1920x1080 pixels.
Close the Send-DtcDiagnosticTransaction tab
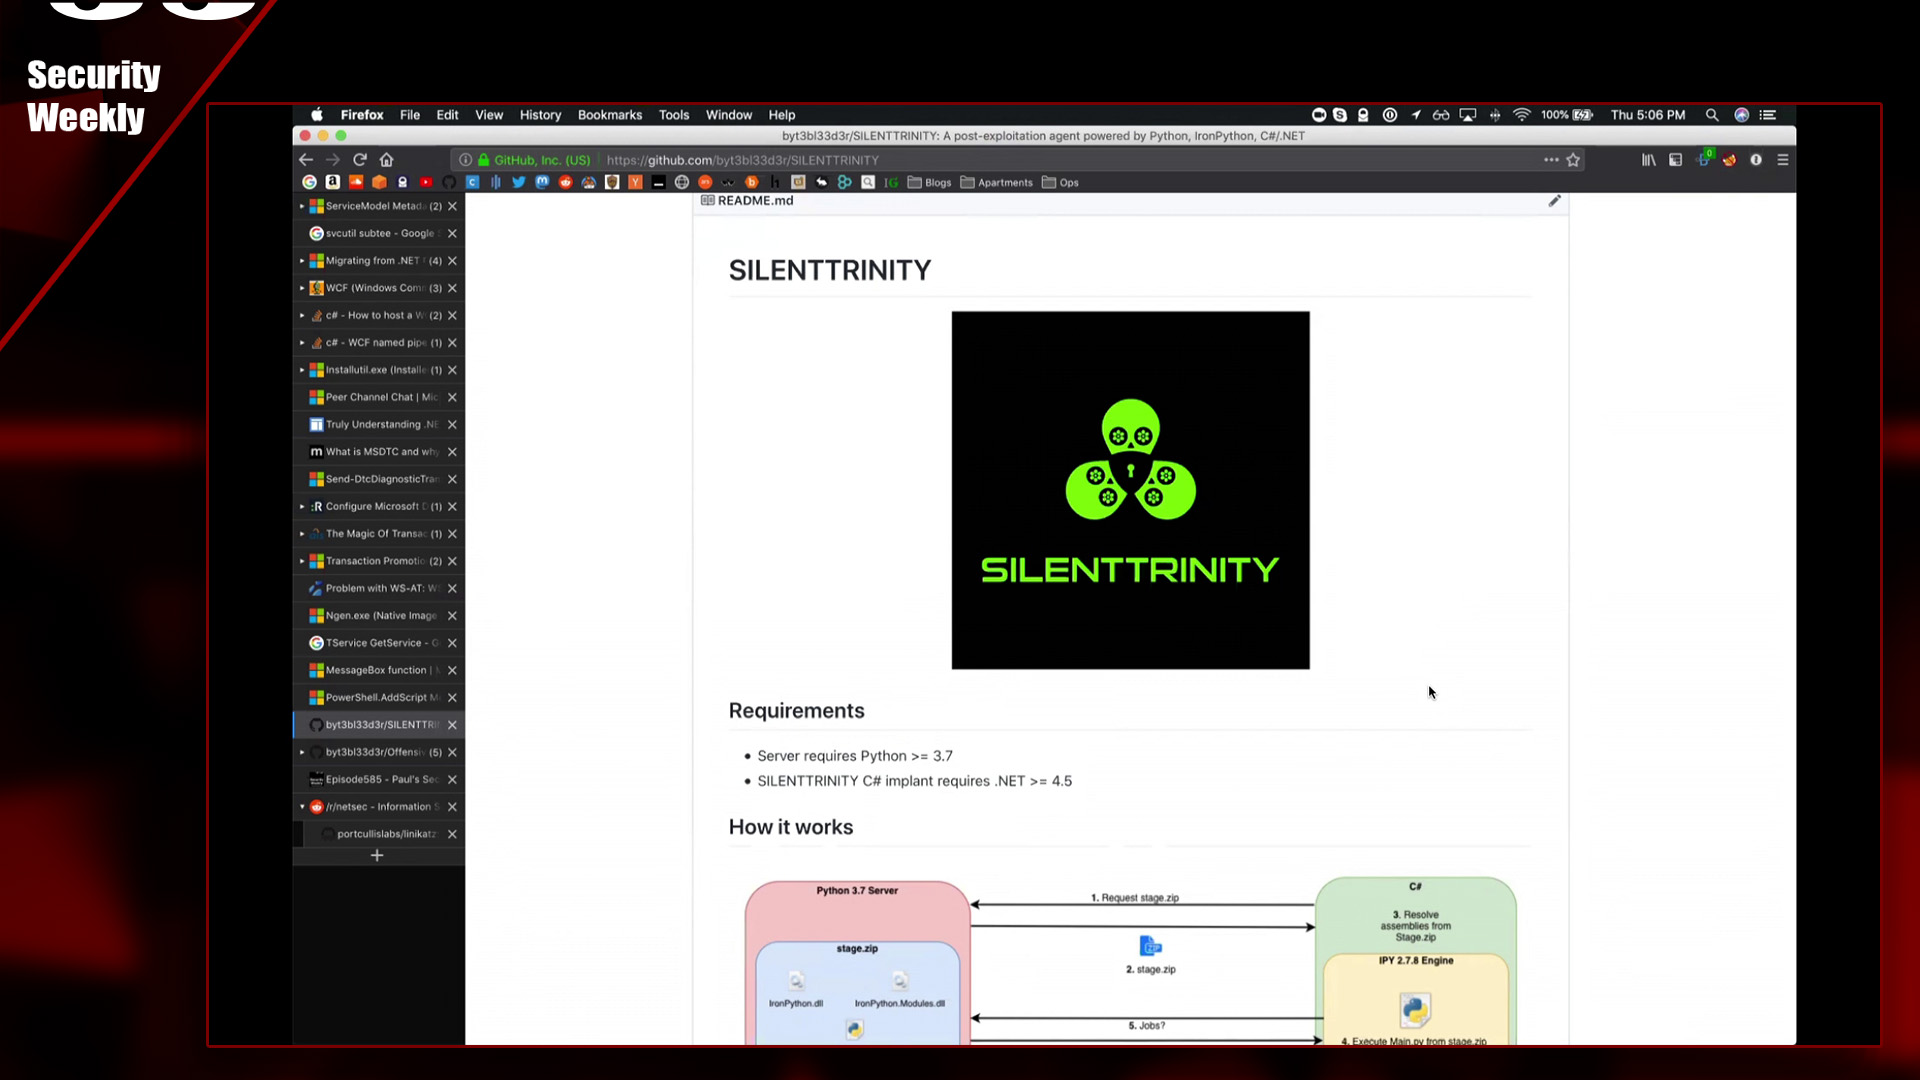point(452,479)
